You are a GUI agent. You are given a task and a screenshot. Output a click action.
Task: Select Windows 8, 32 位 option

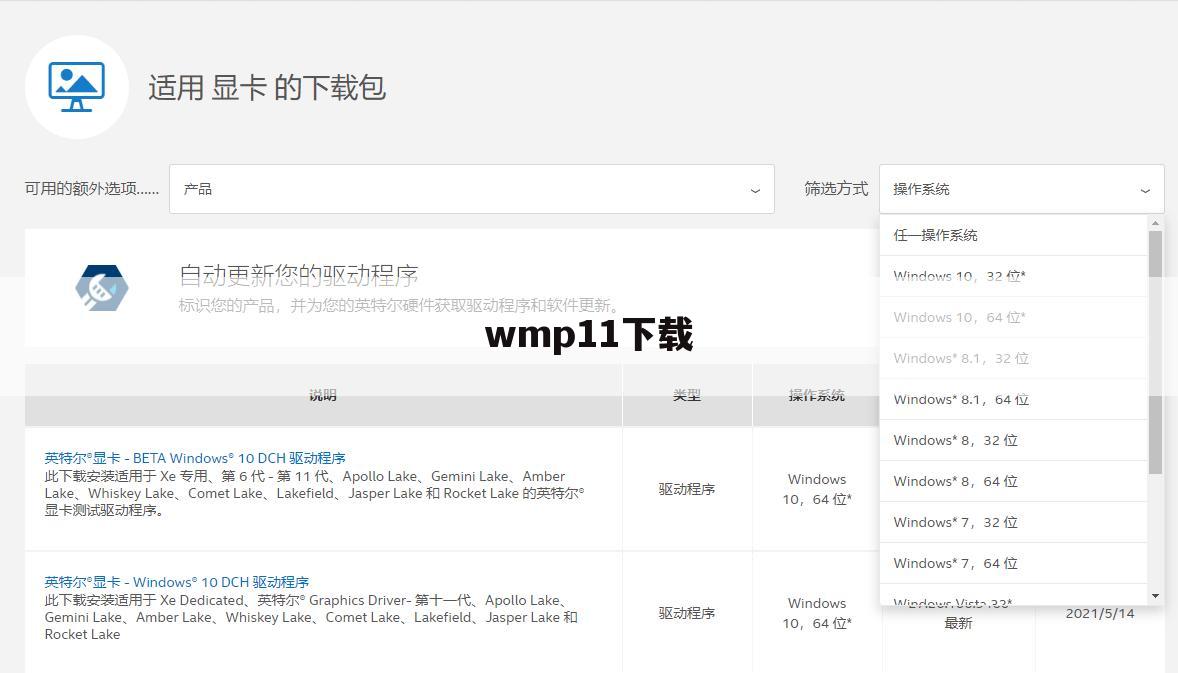tap(1013, 440)
